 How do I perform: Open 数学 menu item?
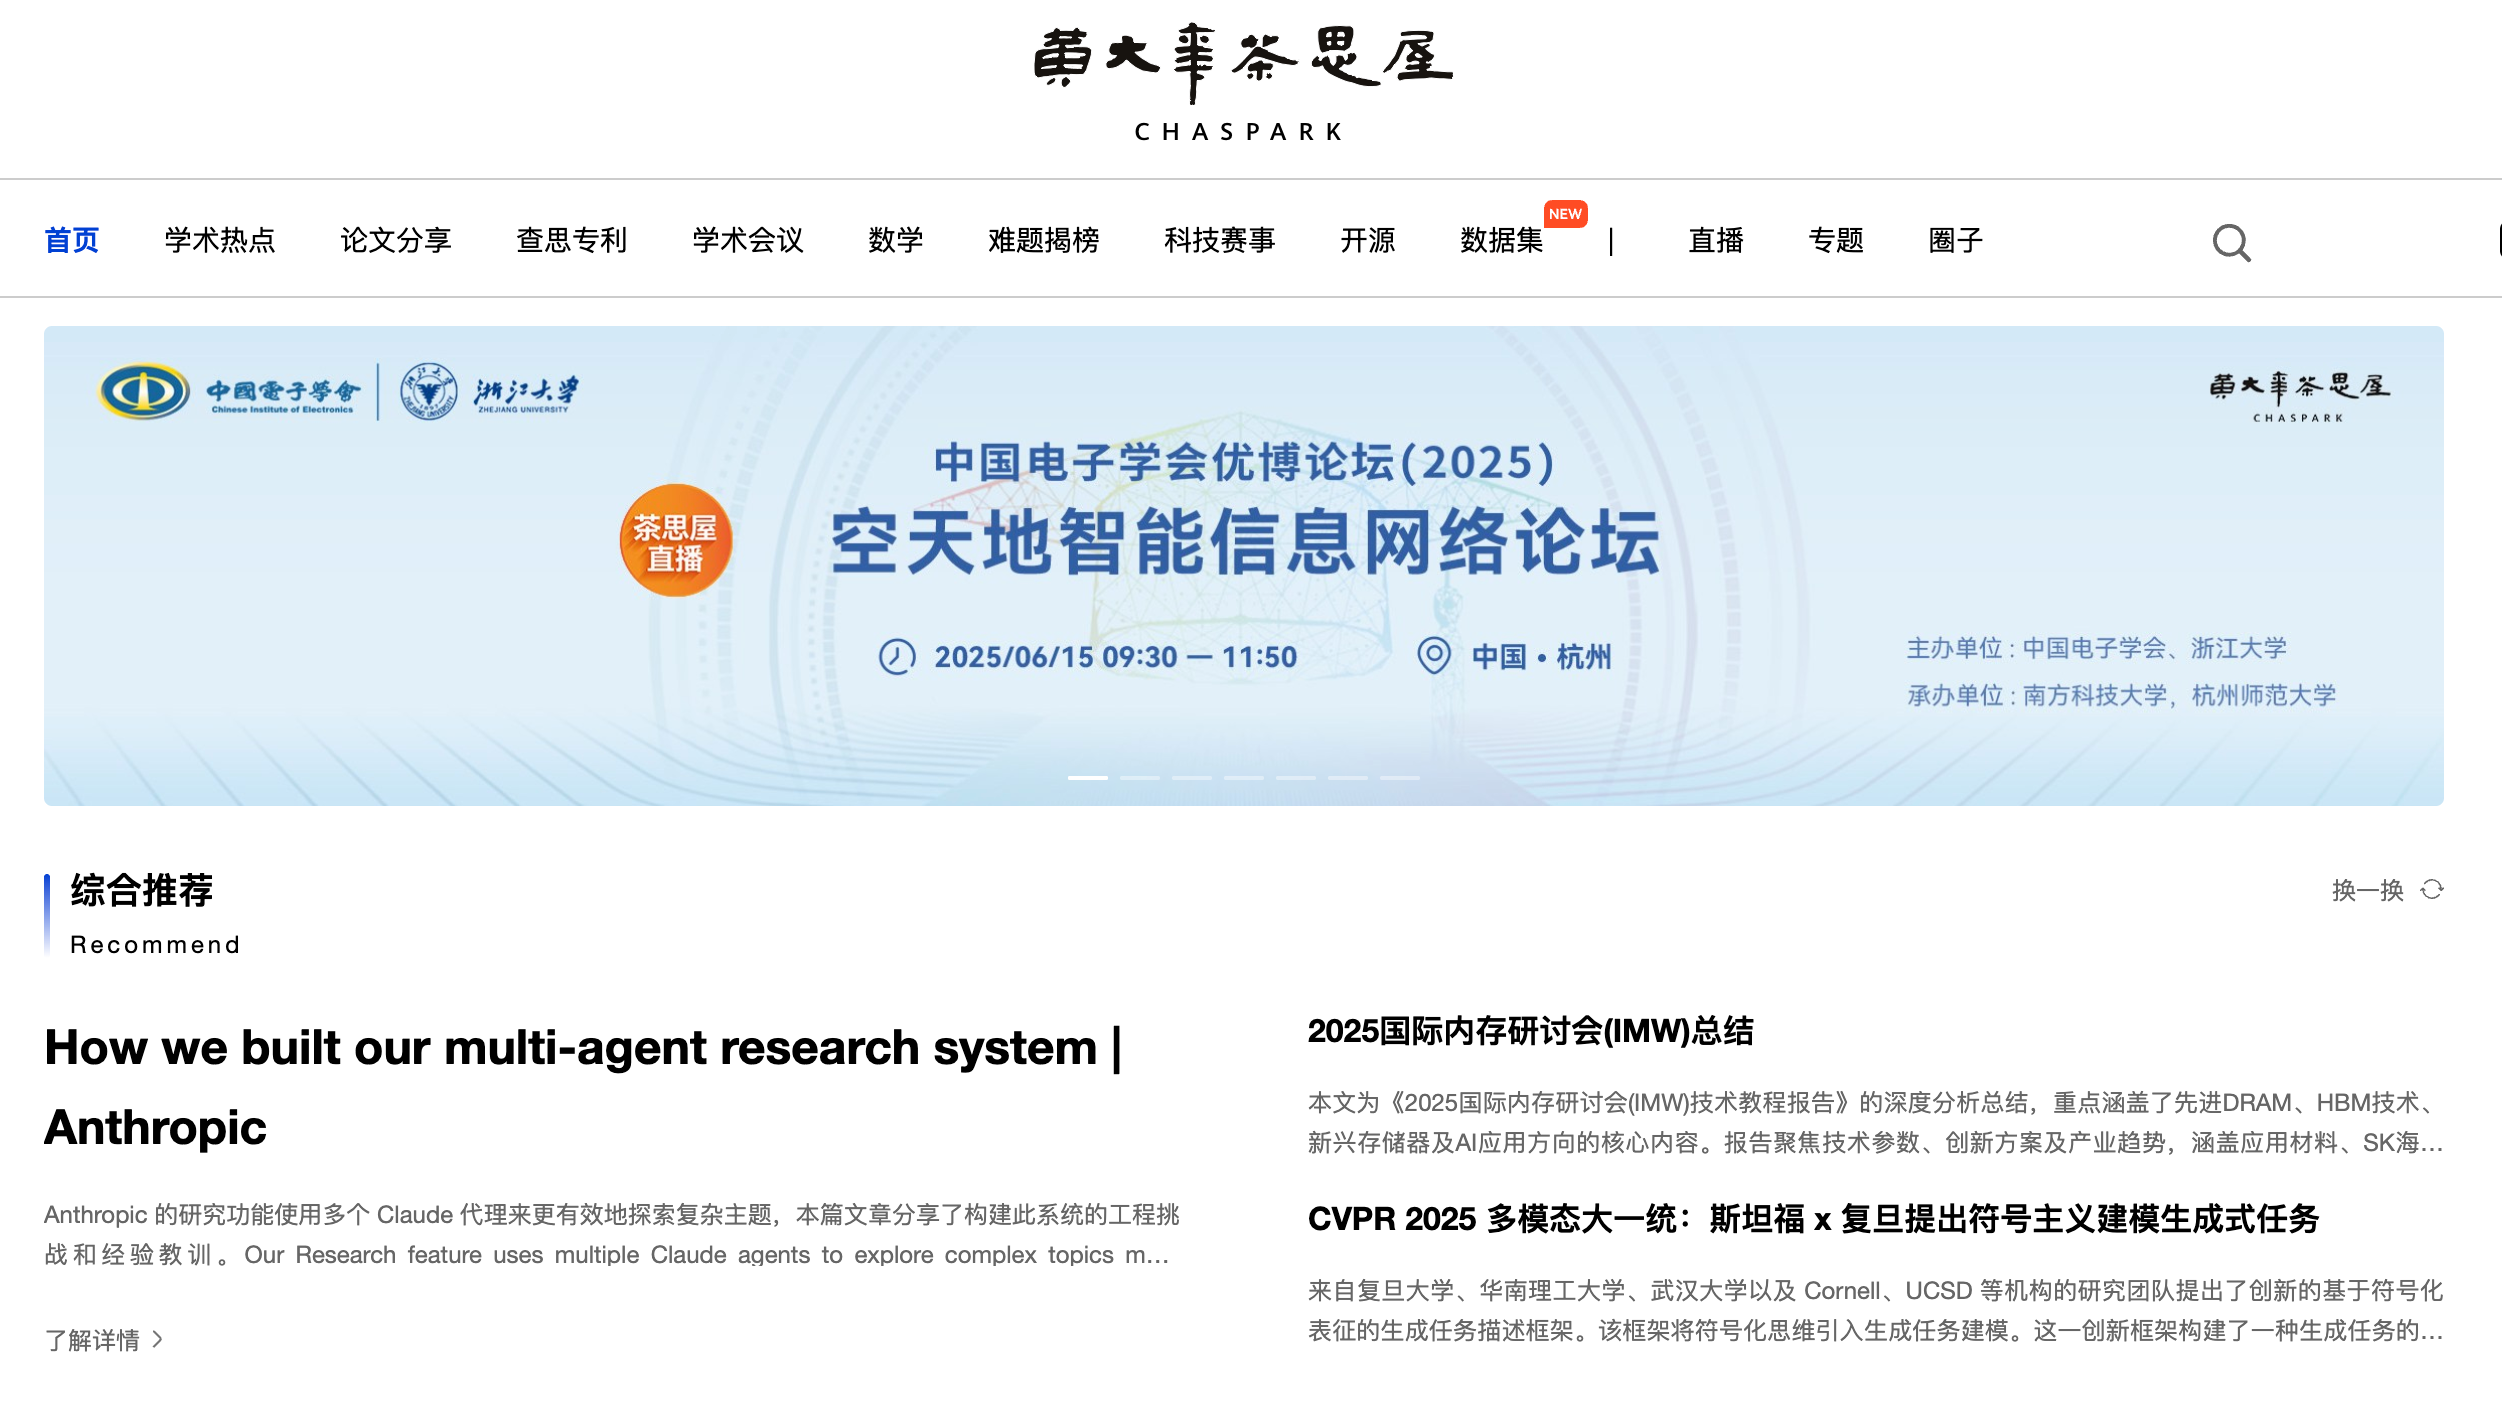(x=896, y=241)
